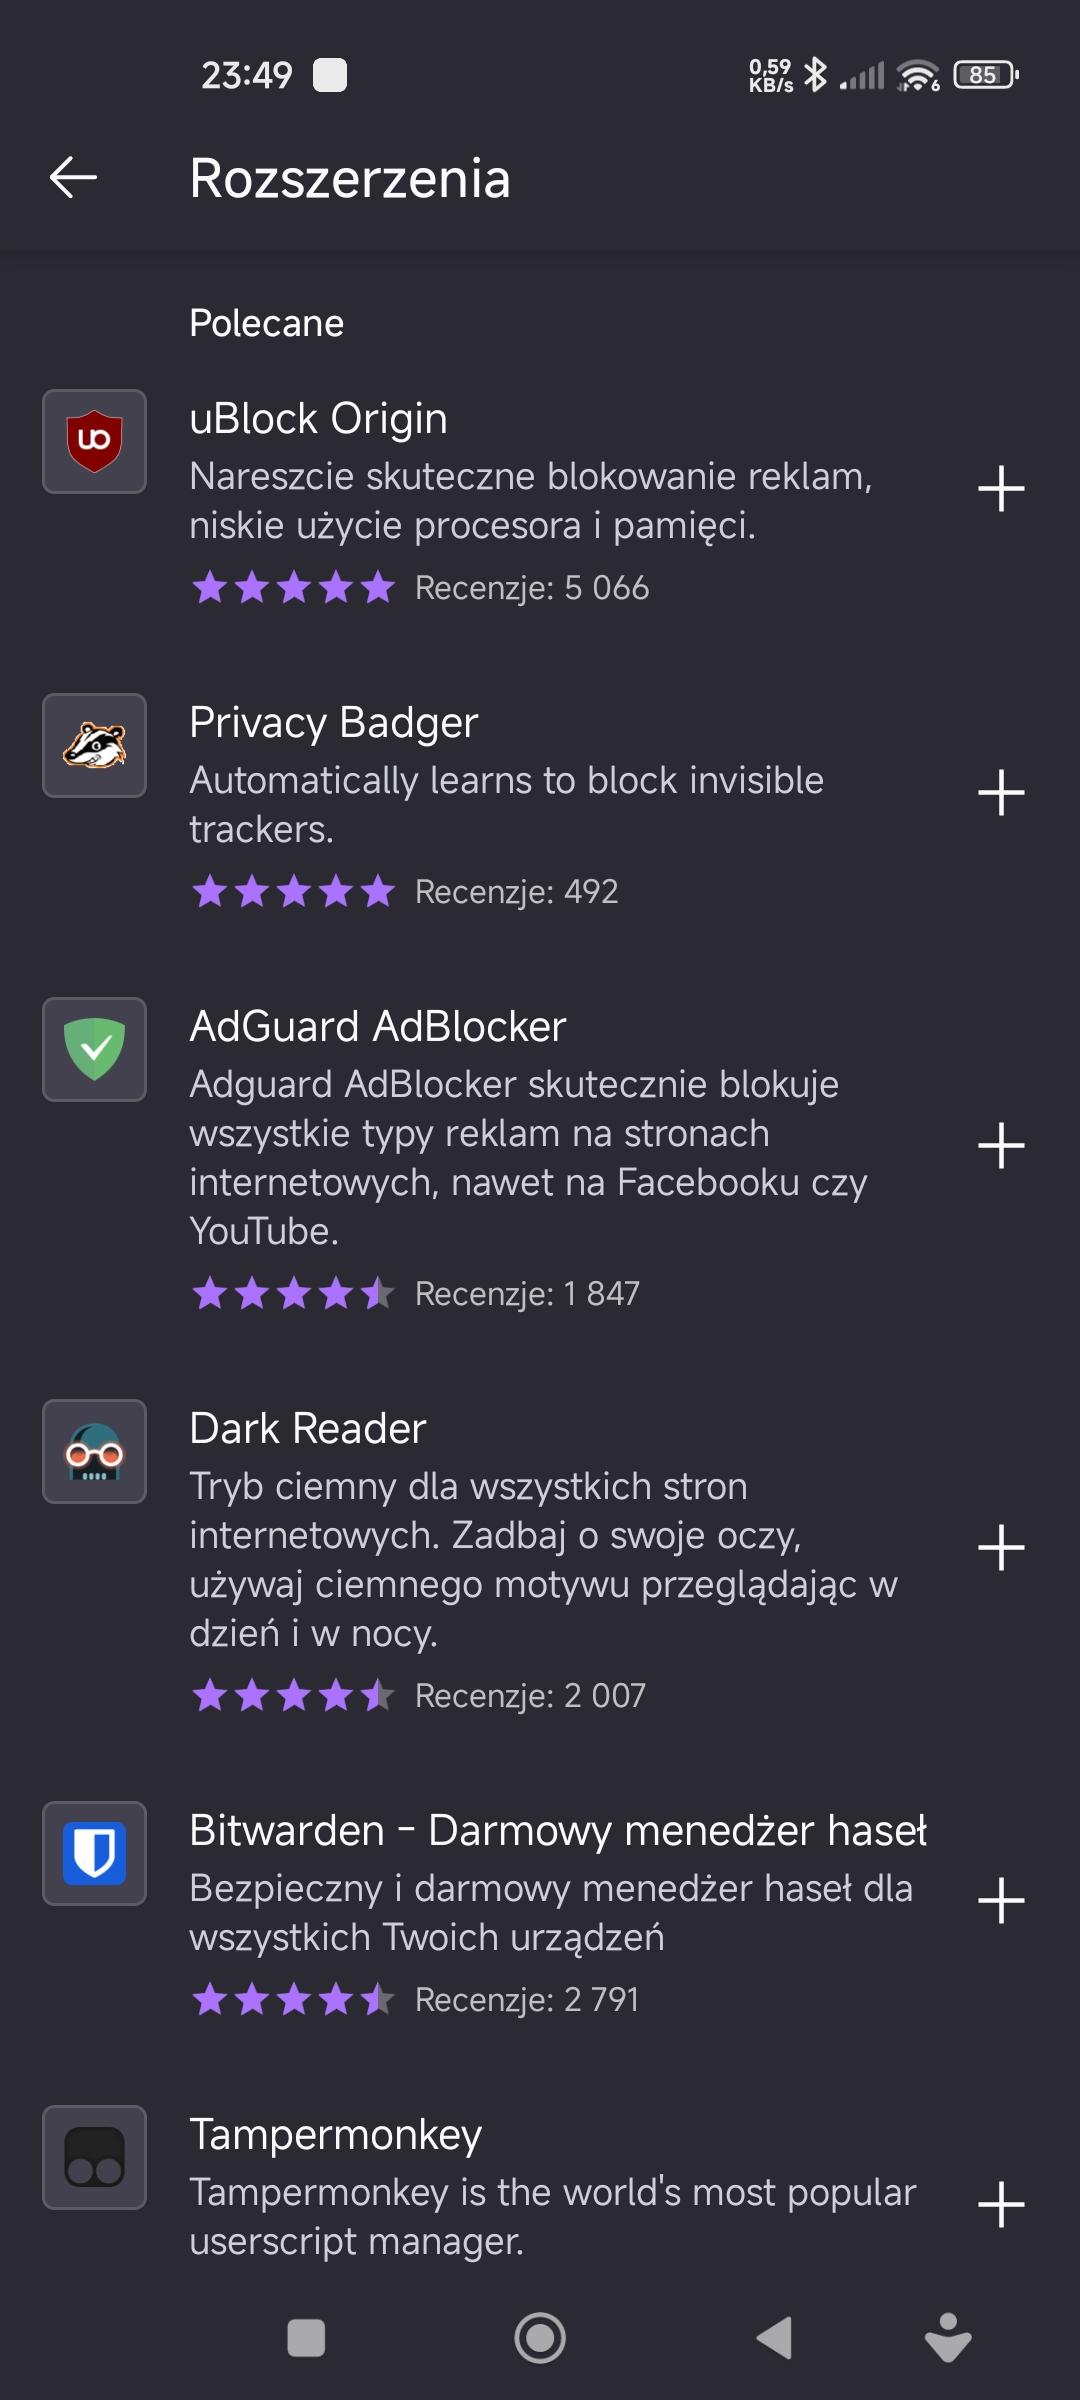
Task: Add the uBlock Origin extension
Action: (x=1000, y=489)
